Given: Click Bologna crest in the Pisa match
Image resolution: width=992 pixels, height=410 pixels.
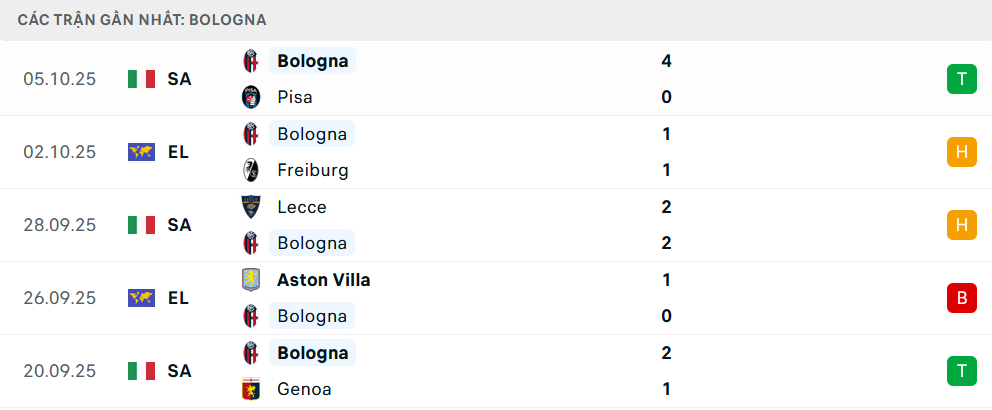Looking at the screenshot, I should coord(251,61).
